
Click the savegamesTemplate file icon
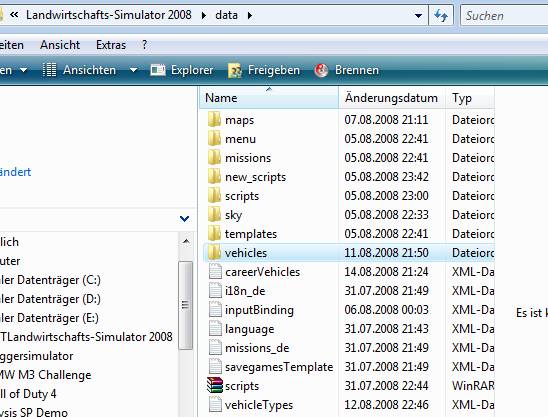215,366
